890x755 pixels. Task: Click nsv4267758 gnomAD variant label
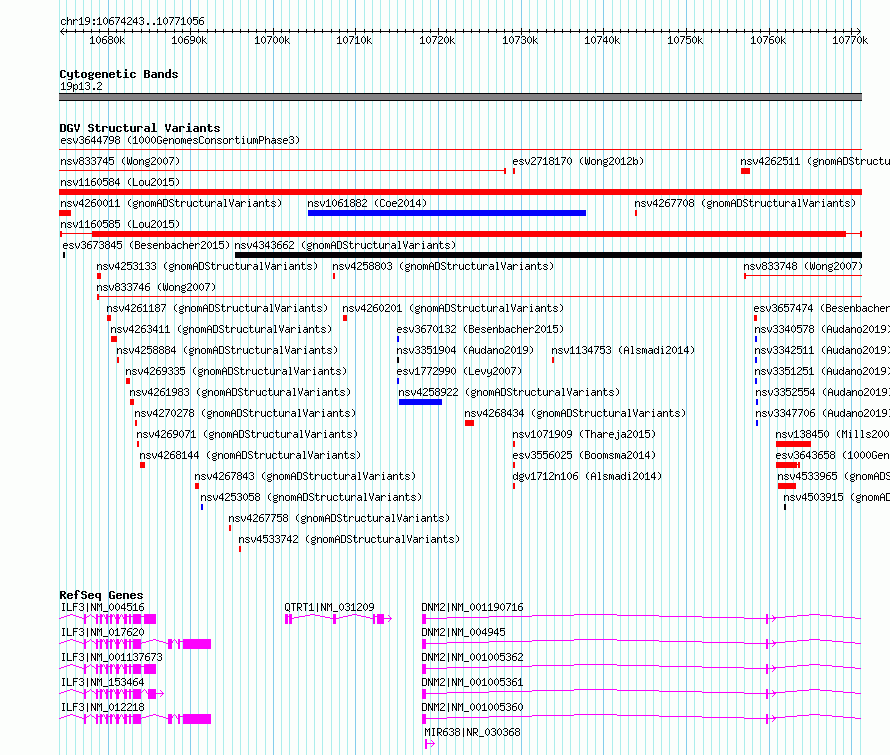pos(339,518)
